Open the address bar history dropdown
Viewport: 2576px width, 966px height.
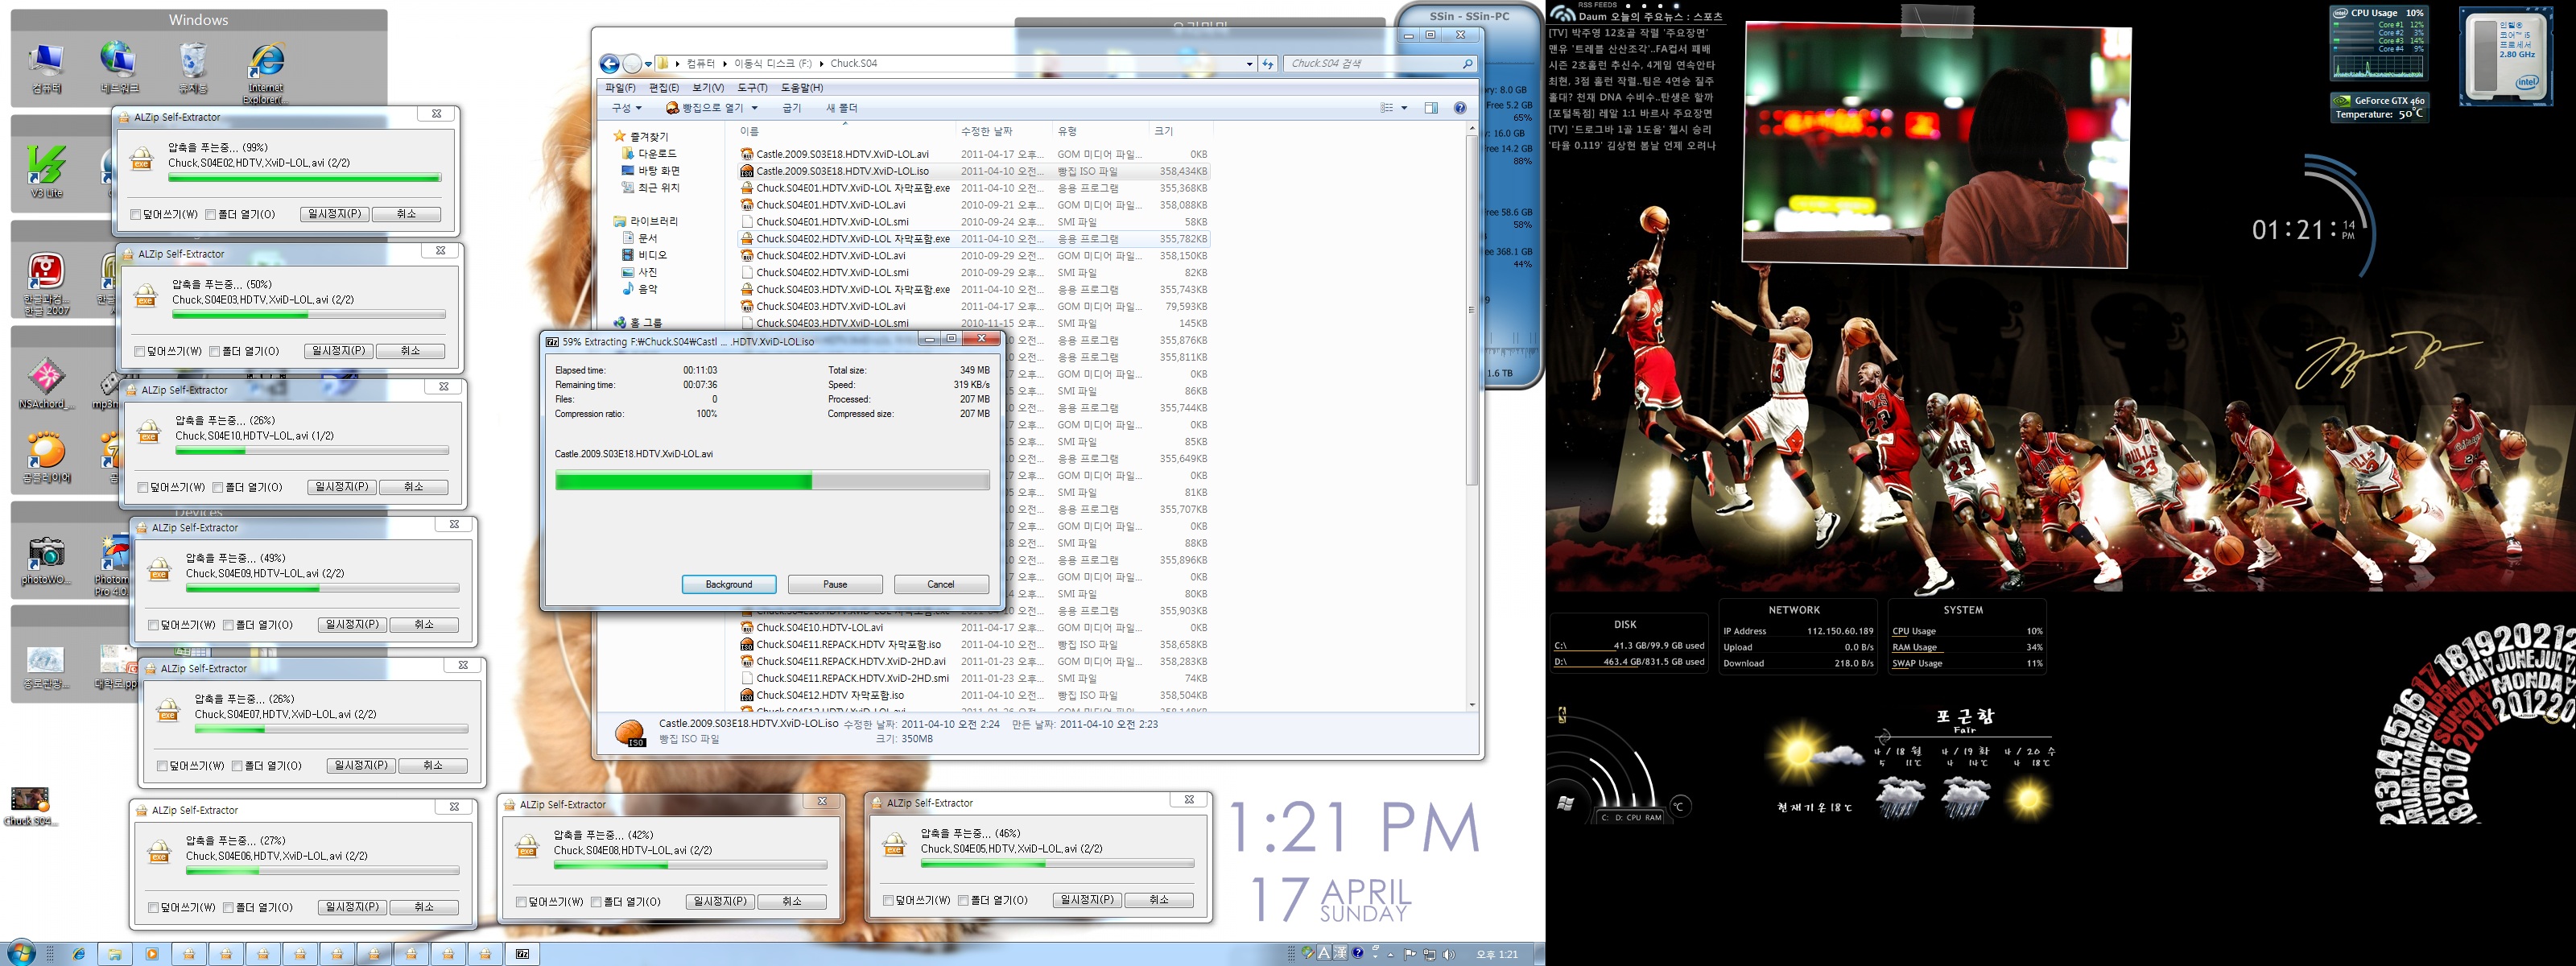pos(1249,64)
